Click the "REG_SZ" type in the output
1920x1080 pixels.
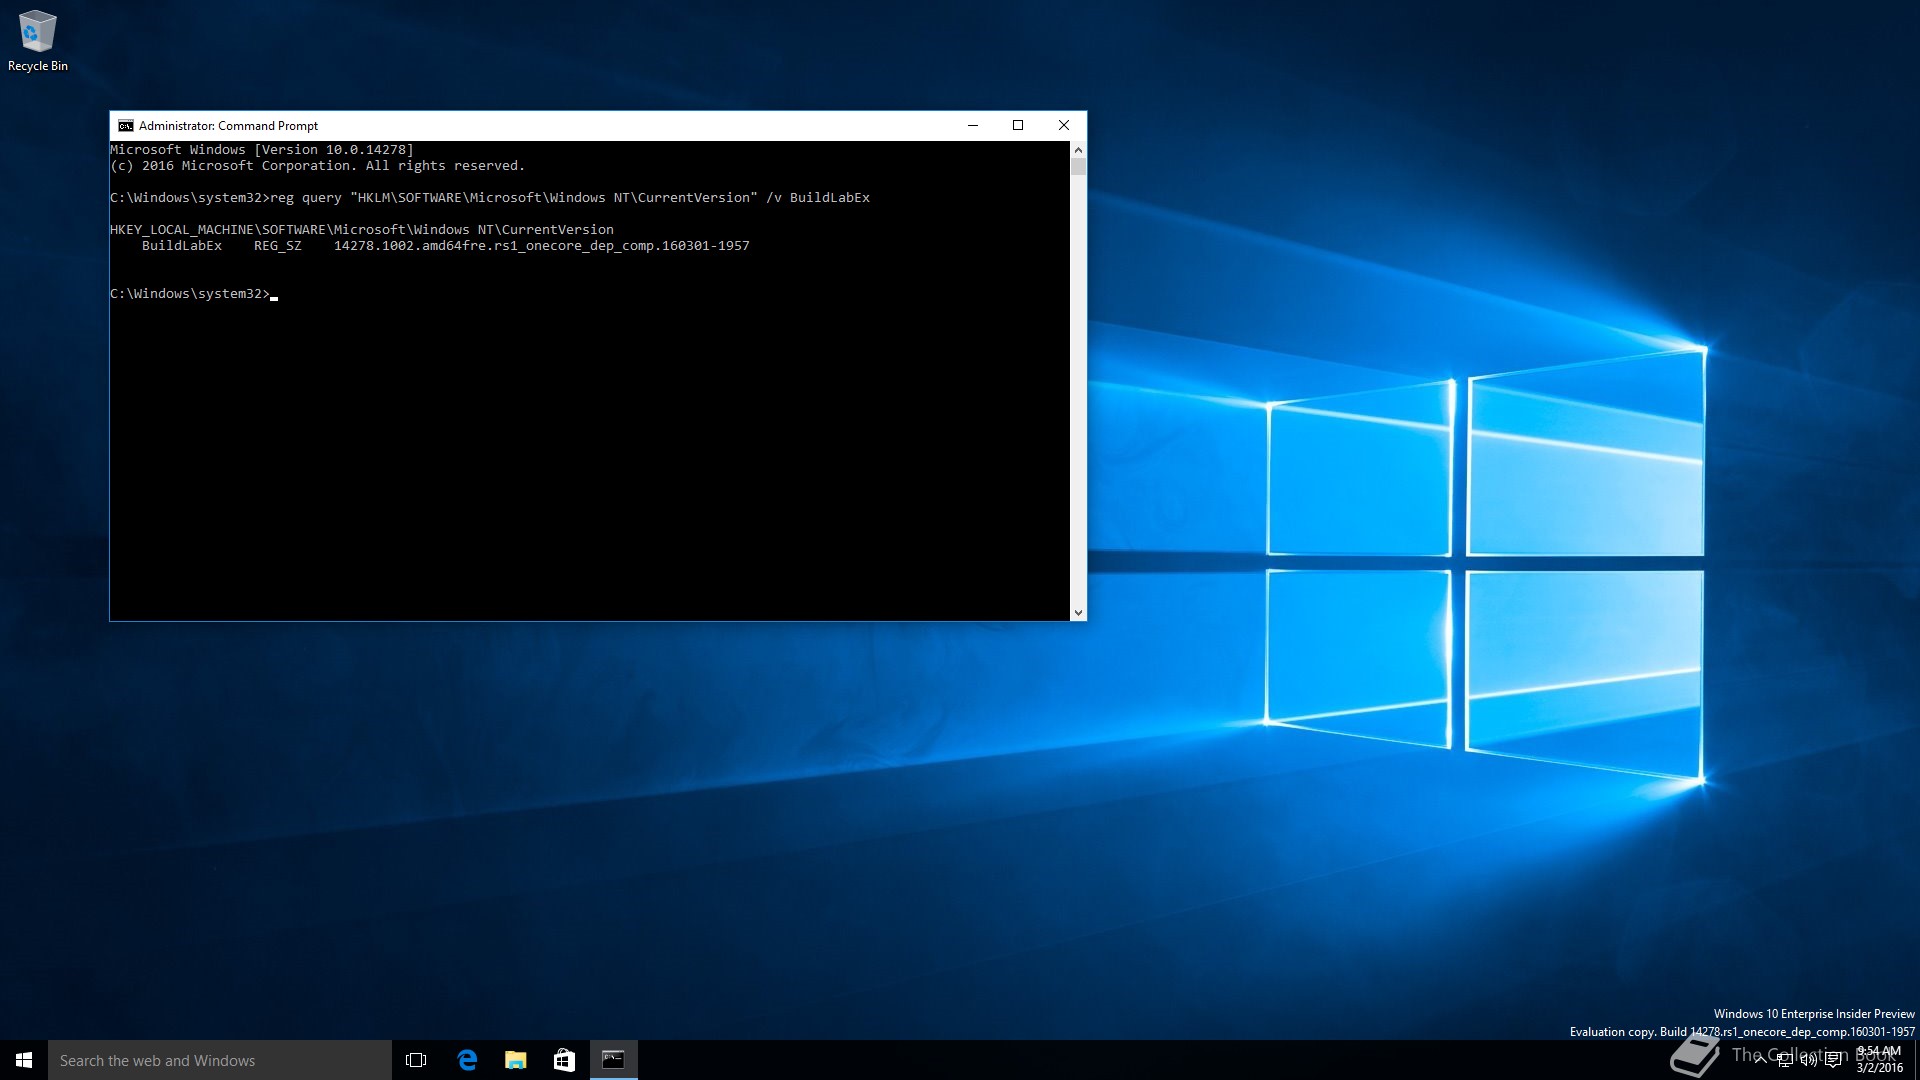pyautogui.click(x=278, y=246)
